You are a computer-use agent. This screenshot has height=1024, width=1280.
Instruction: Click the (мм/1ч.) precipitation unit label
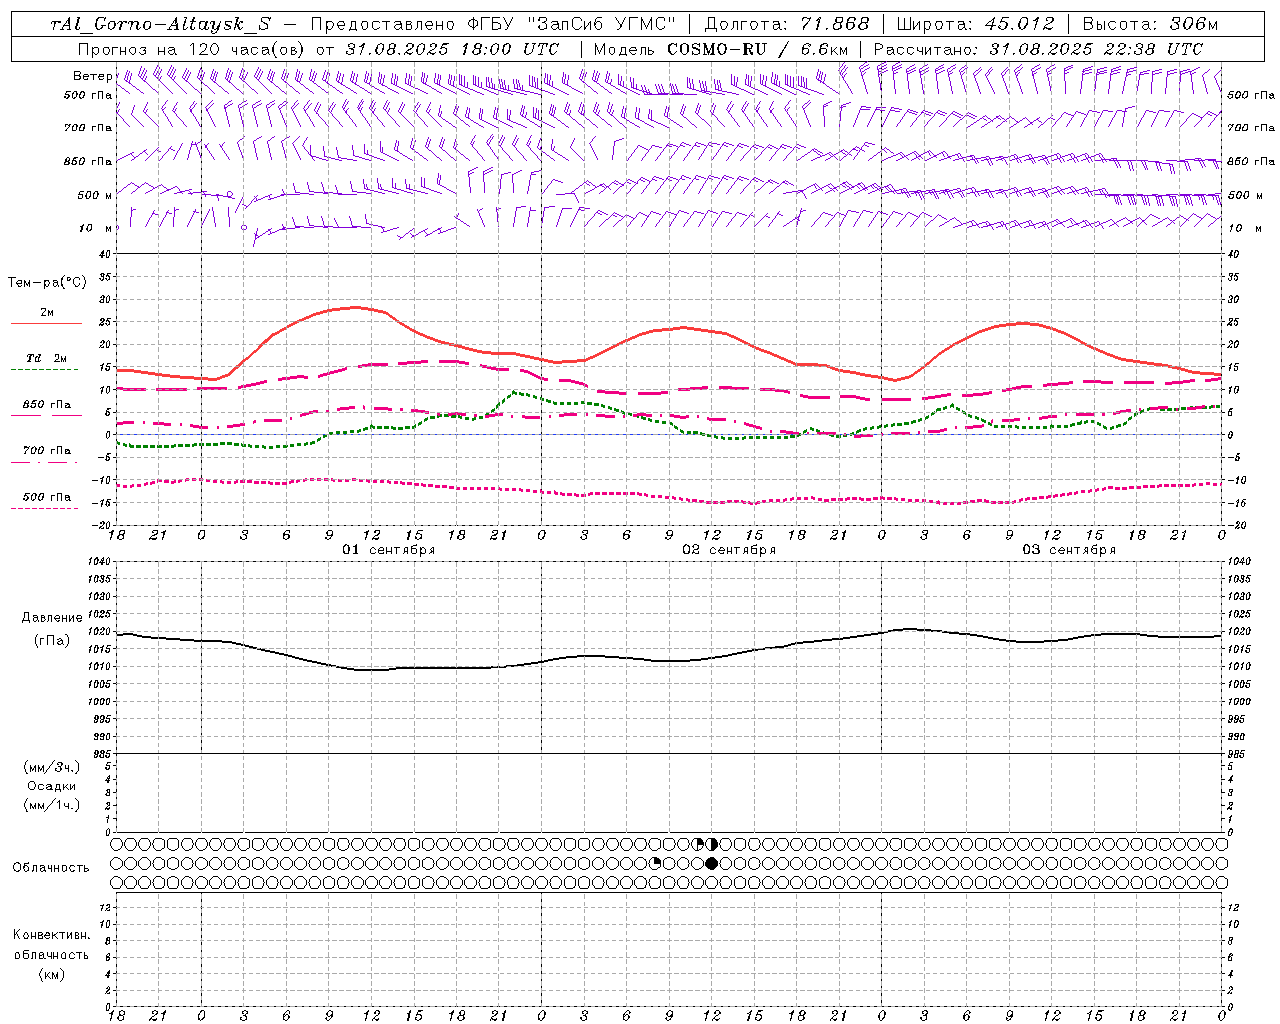click(x=52, y=805)
